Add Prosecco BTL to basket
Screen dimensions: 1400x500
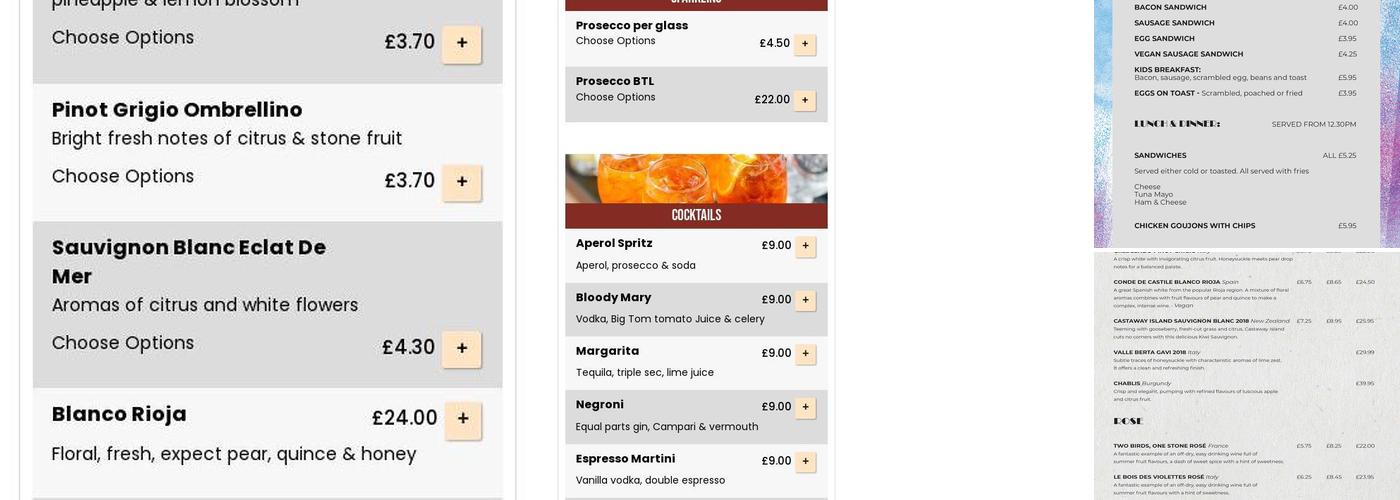(x=805, y=100)
